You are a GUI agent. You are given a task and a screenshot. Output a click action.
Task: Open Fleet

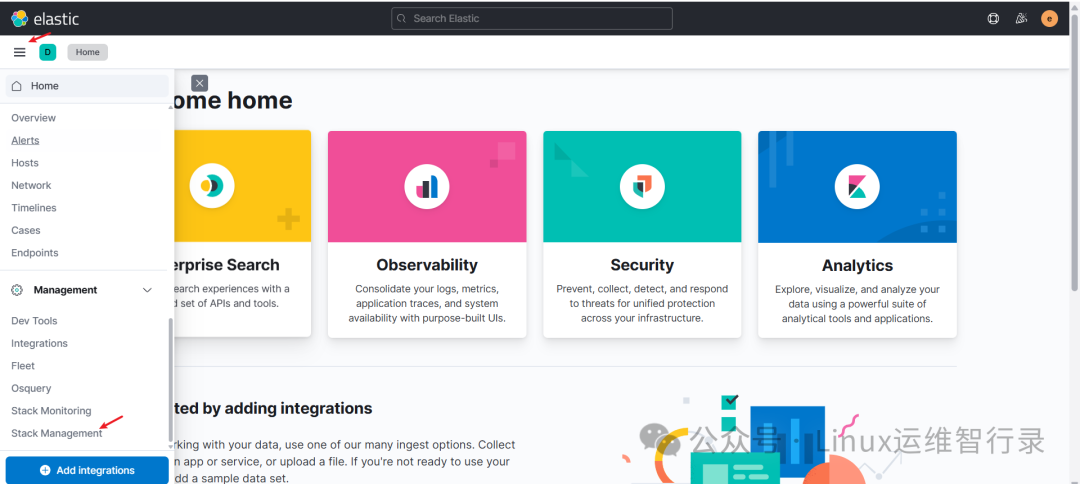(x=23, y=366)
